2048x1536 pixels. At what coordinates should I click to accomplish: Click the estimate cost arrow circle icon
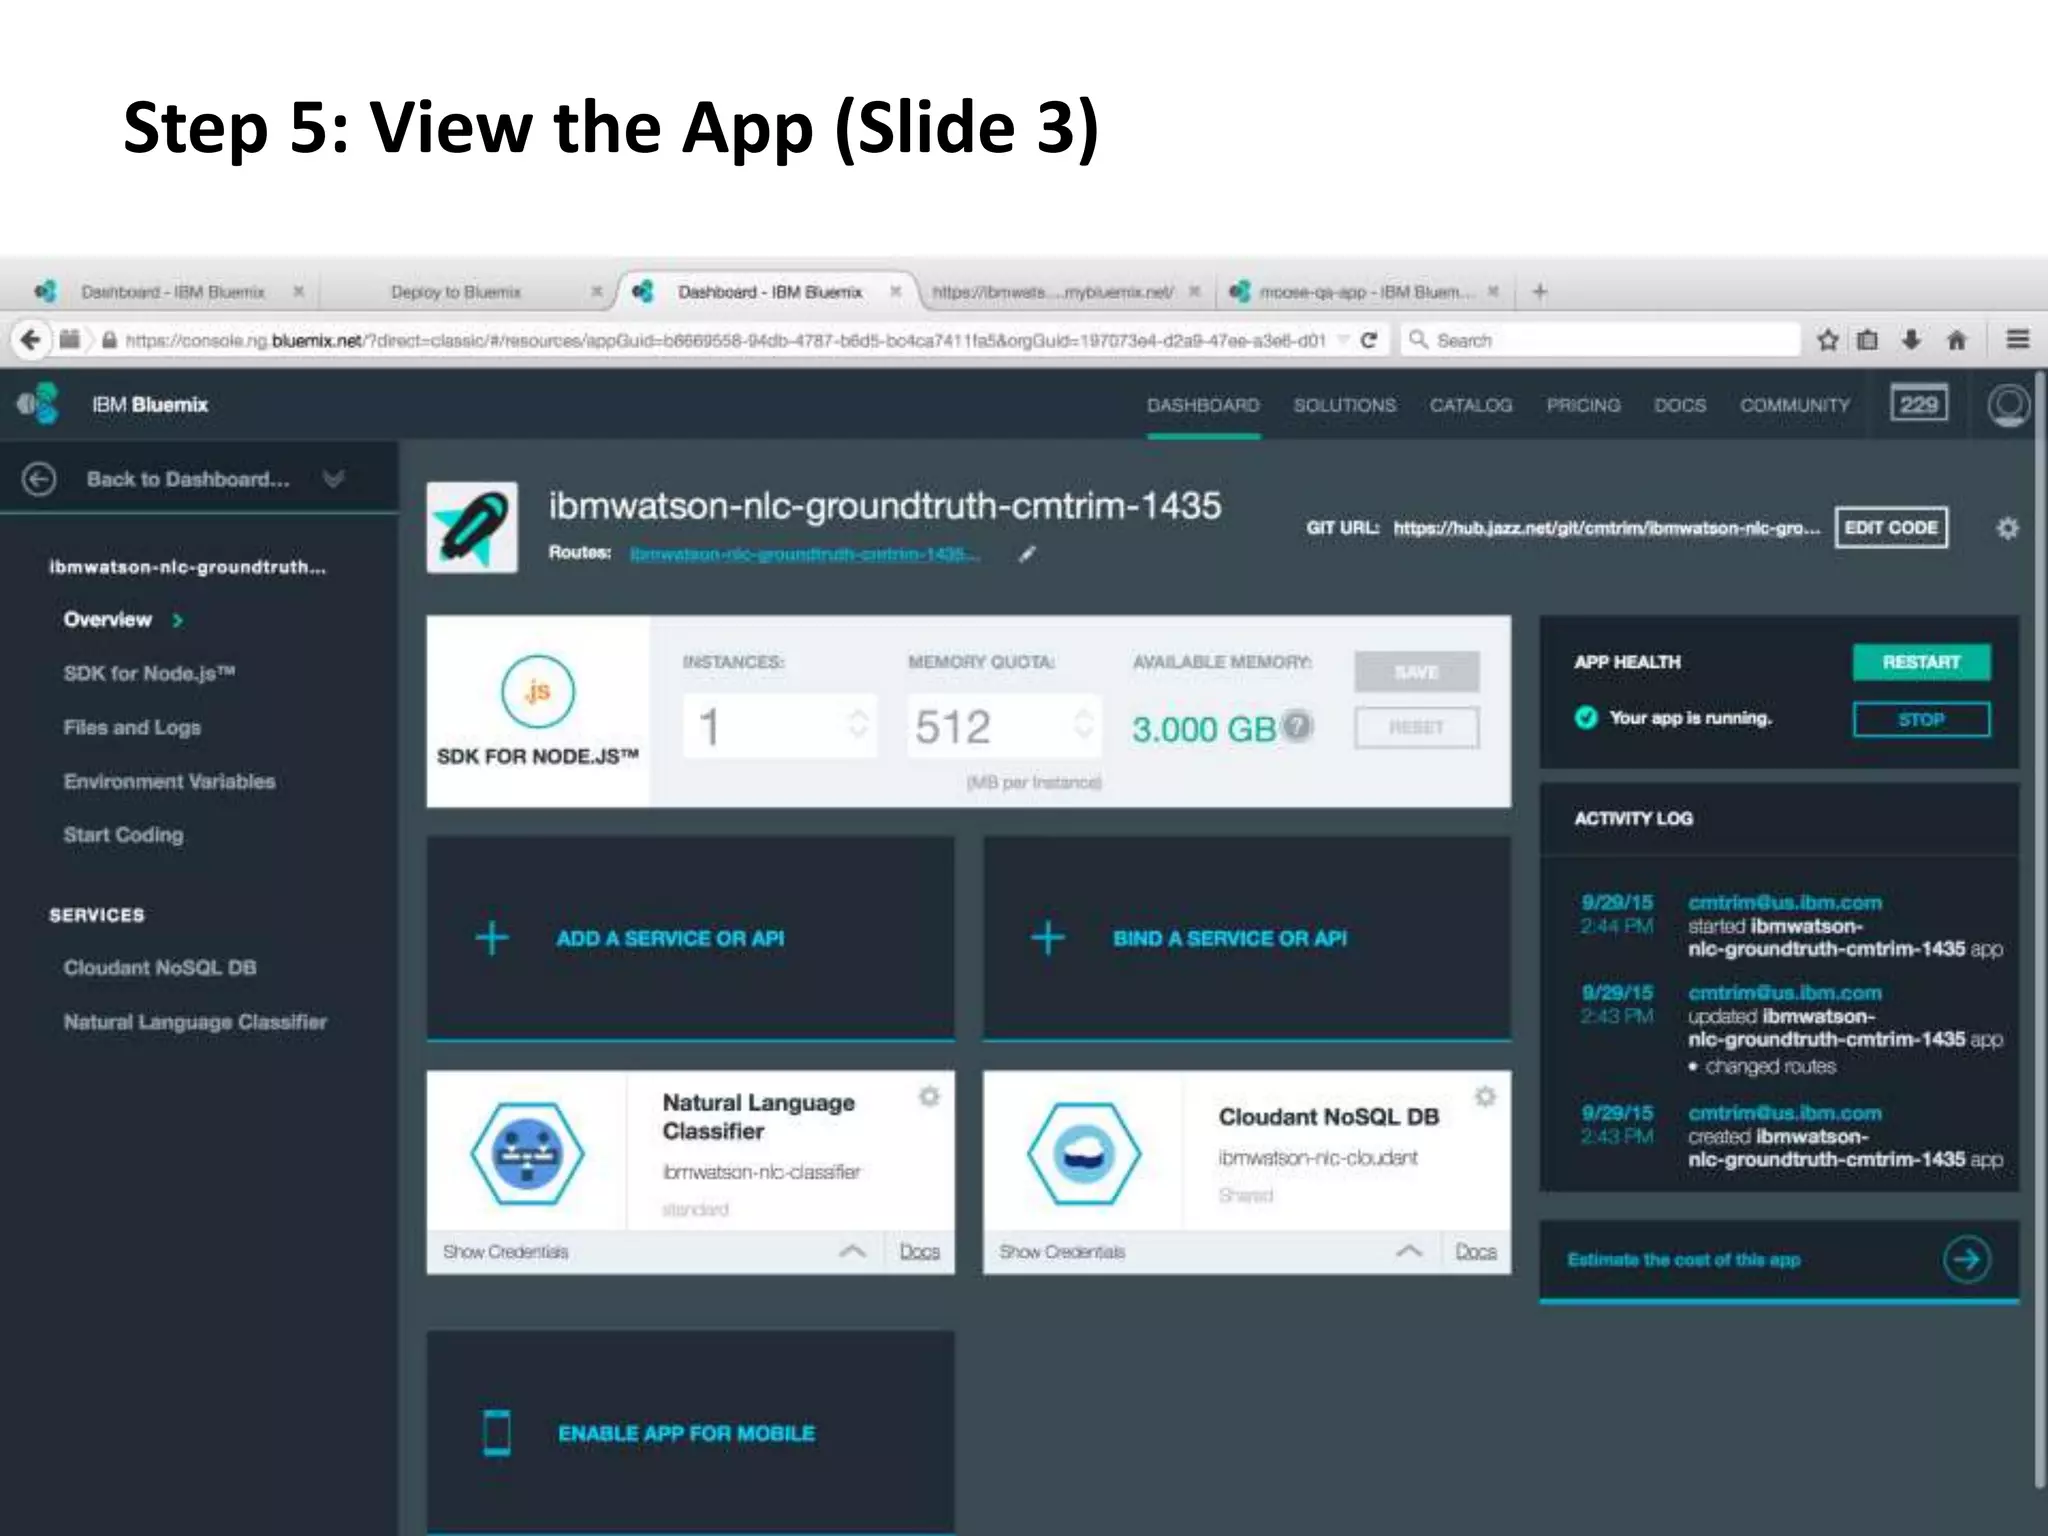(x=1966, y=1259)
